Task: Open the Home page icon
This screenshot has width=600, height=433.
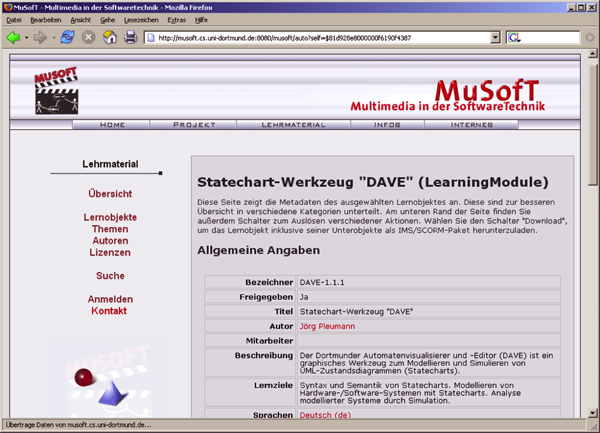Action: (110, 37)
